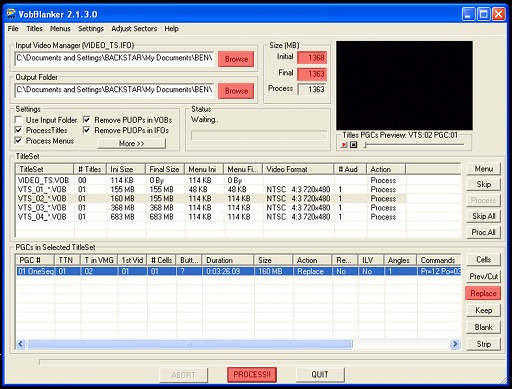Click the QUIT button

pyautogui.click(x=320, y=374)
